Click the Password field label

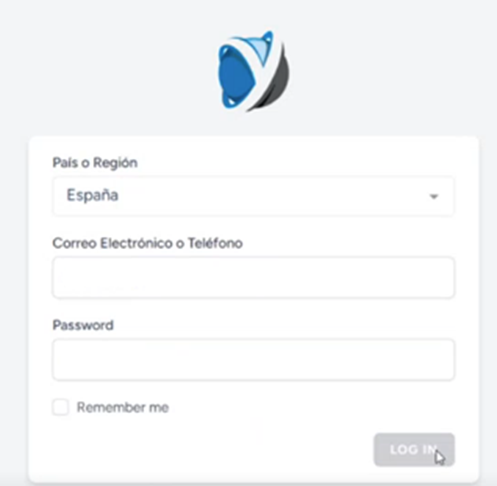pyautogui.click(x=83, y=325)
